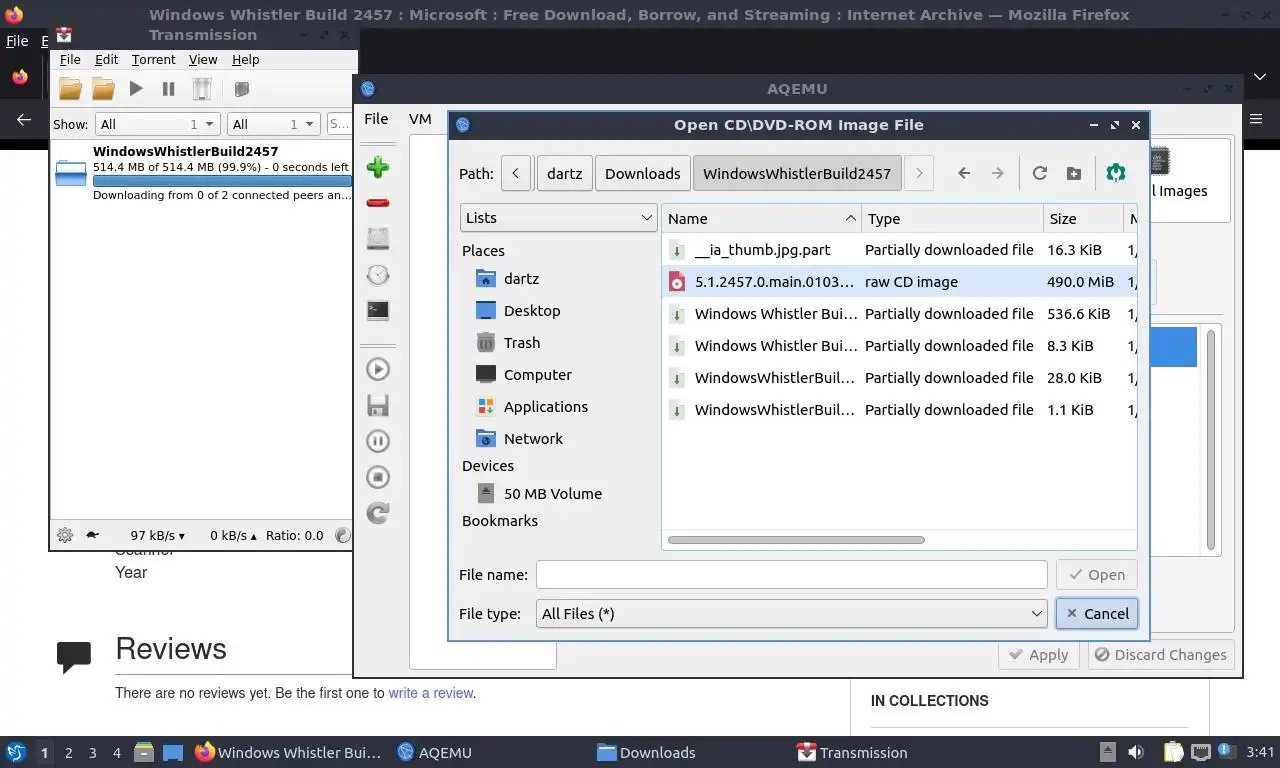
Task: Click the file list's horizontal scrollbar
Action: (796, 540)
